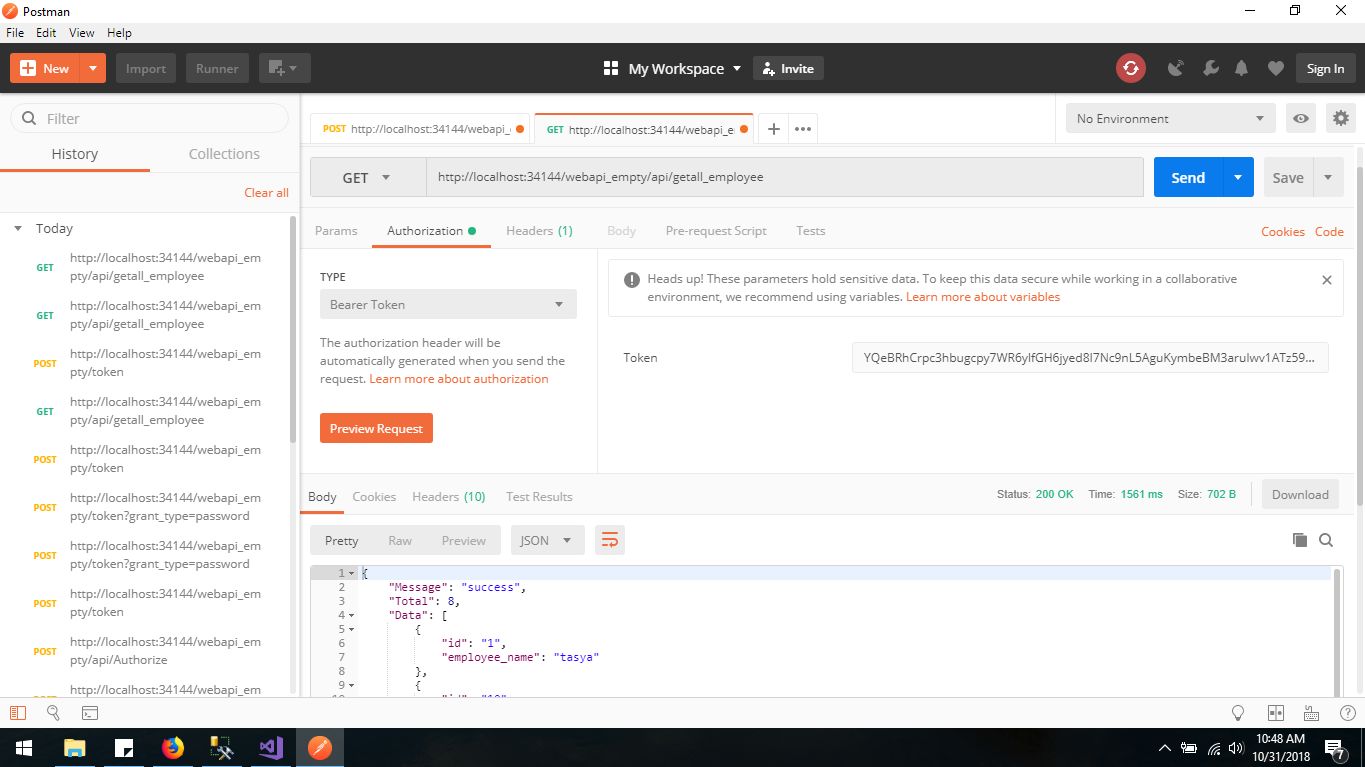Click the environment quick look eye icon
Screen dimensions: 1365x767
coord(1300,118)
